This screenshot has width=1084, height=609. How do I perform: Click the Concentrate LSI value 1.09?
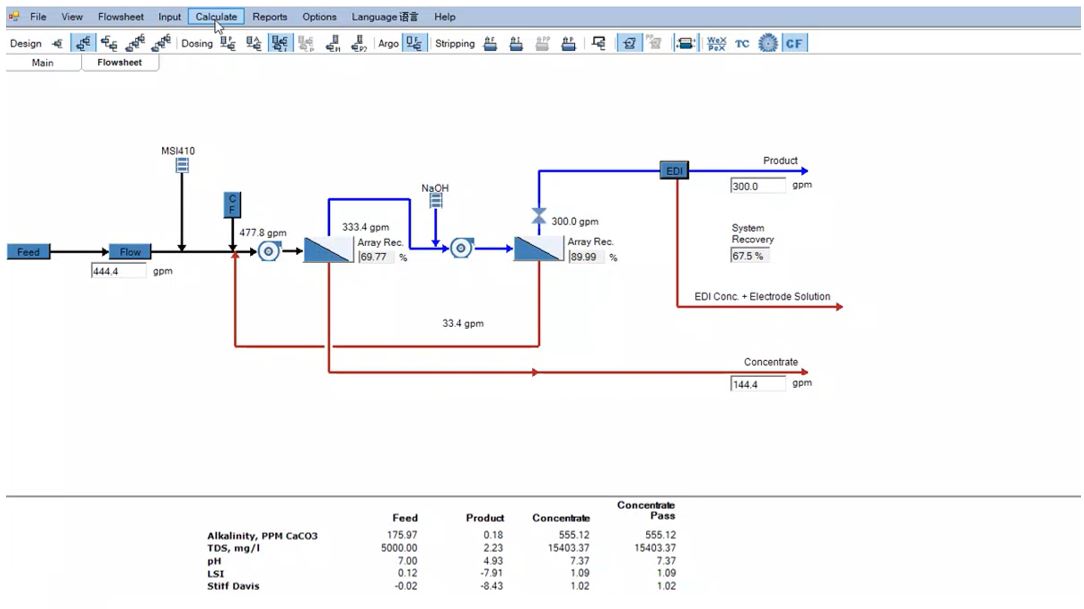coord(579,573)
